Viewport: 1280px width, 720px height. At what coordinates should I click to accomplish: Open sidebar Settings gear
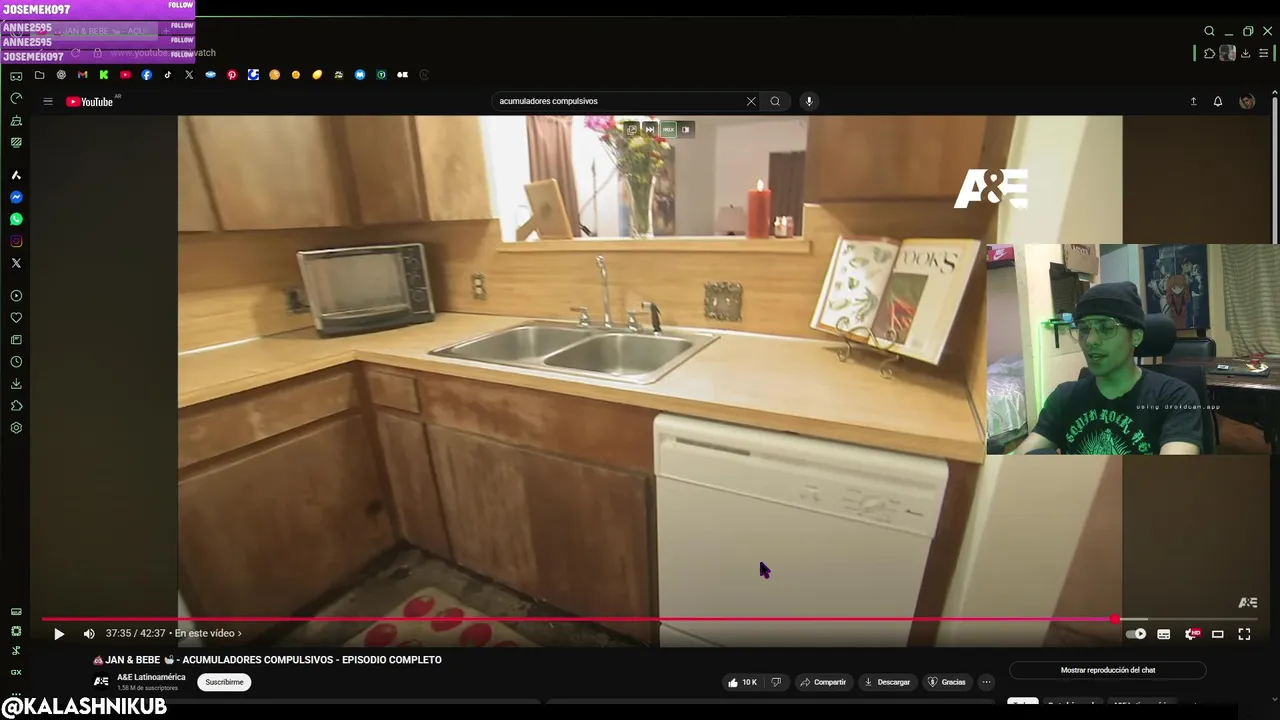(x=16, y=428)
